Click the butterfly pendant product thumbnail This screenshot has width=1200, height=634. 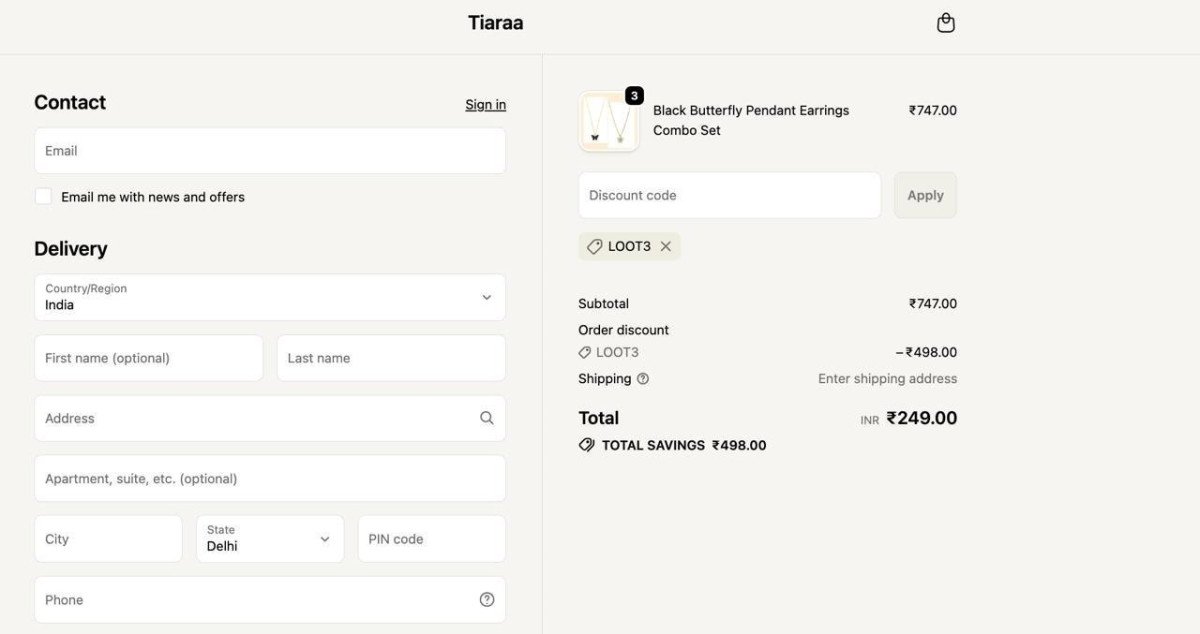coord(609,122)
